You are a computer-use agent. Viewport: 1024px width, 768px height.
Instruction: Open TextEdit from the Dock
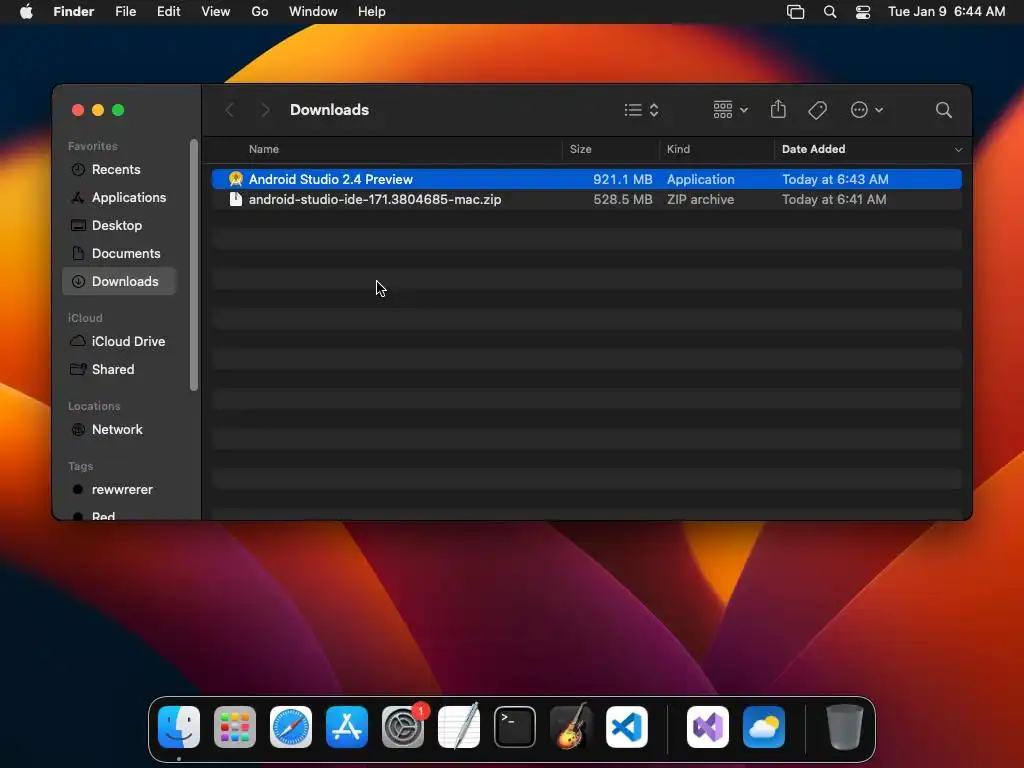point(458,727)
